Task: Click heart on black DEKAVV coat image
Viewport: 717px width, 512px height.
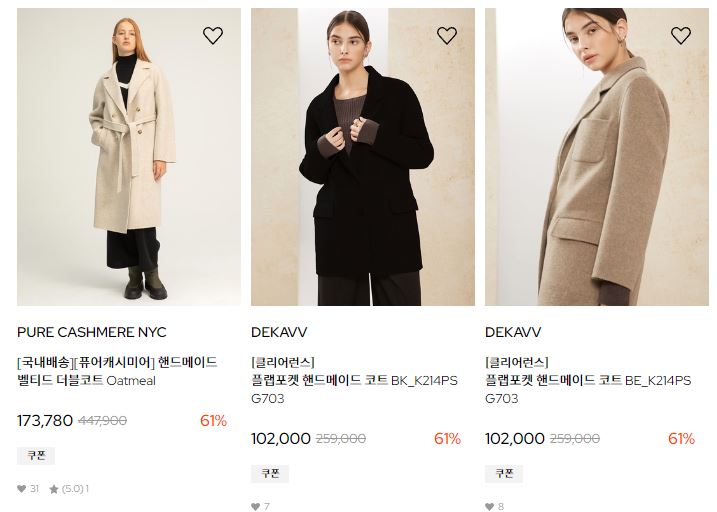Action: coord(447,35)
